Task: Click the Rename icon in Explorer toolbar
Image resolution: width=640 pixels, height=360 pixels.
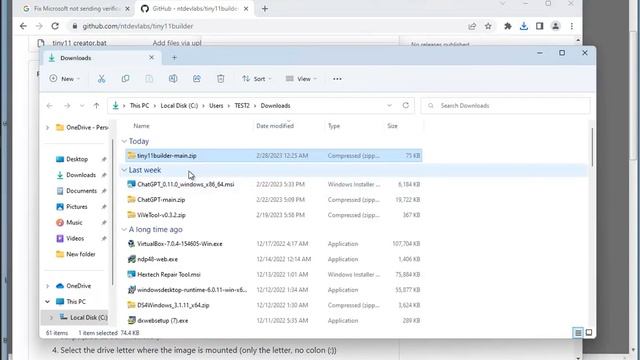Action: tap(173, 79)
